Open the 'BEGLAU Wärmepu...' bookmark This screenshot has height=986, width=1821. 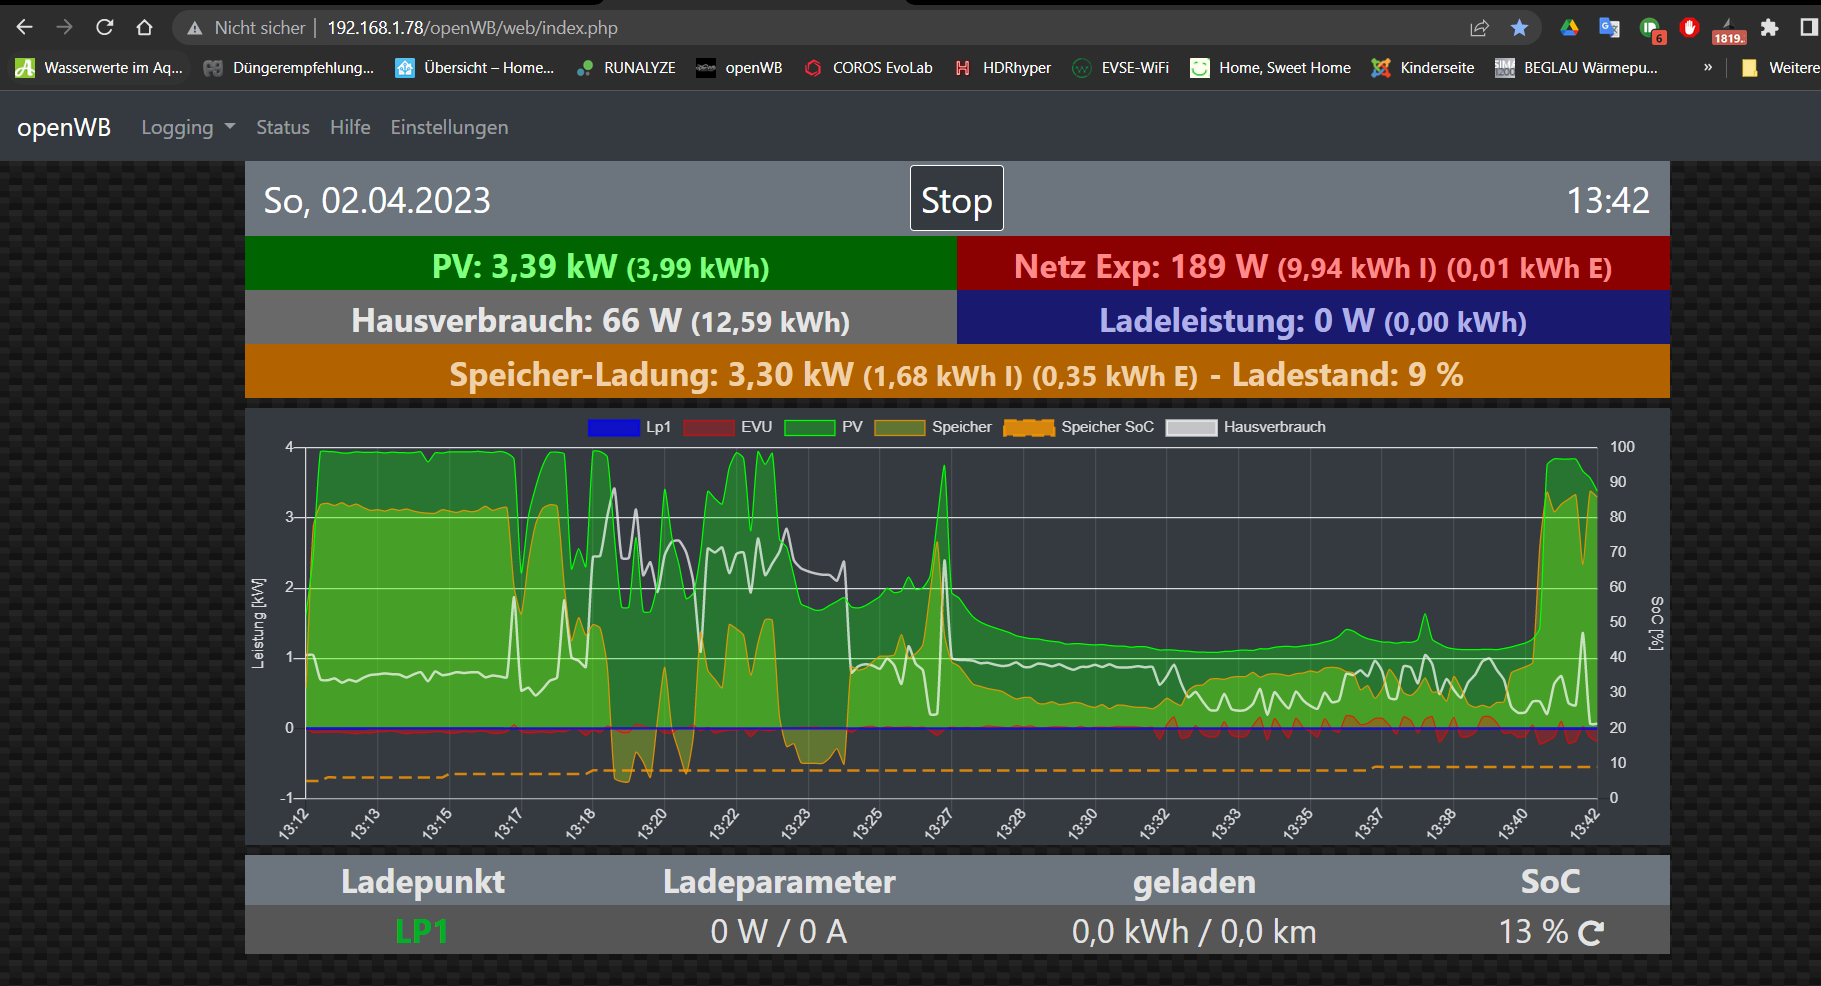click(1576, 68)
